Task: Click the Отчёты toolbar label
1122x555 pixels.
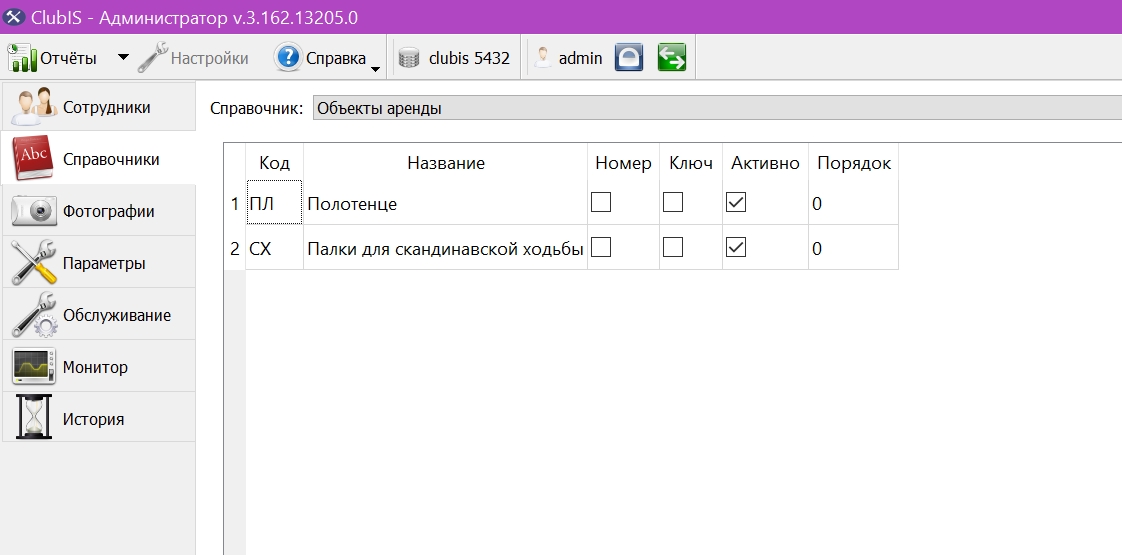Action: [68, 58]
